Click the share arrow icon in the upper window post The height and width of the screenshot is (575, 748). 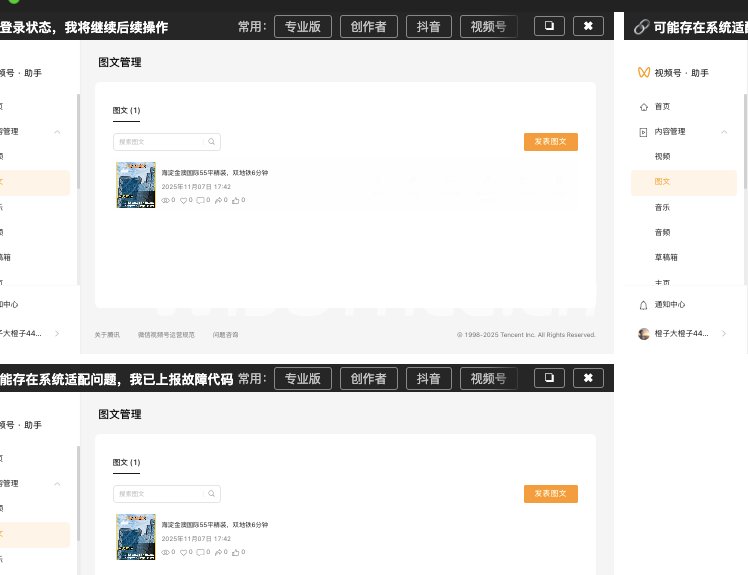coord(218,200)
